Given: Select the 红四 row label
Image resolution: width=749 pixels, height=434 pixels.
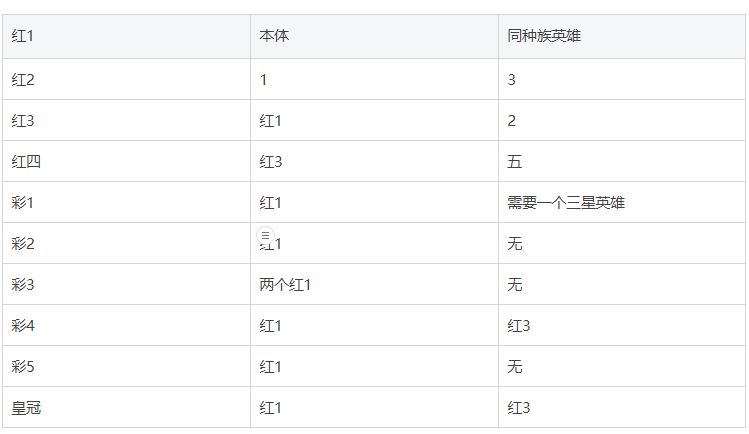Looking at the screenshot, I should 25,162.
